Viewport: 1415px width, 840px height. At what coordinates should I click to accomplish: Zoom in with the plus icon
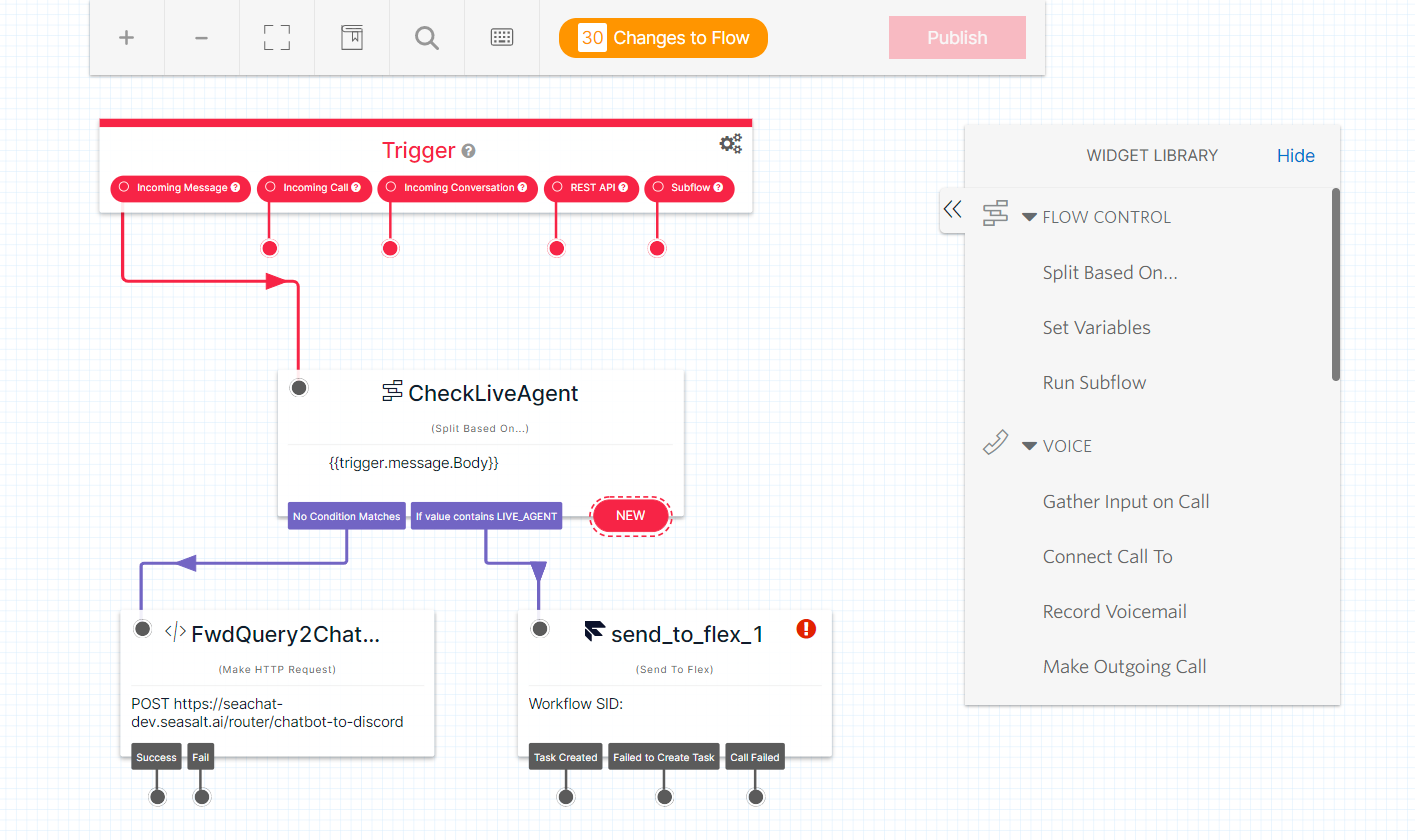pyautogui.click(x=126, y=37)
